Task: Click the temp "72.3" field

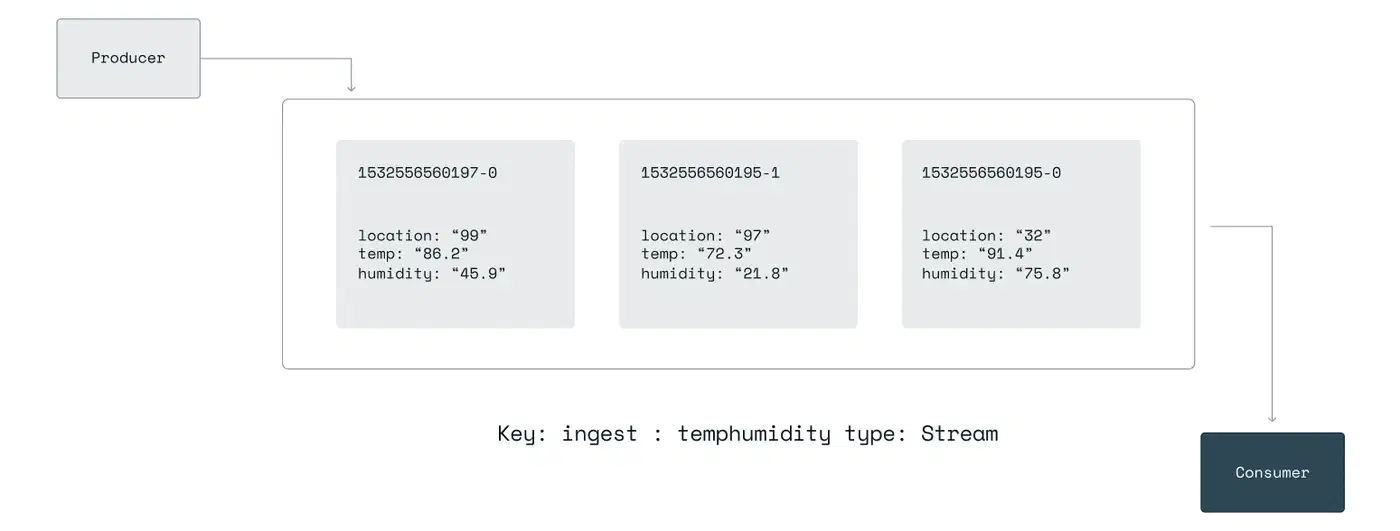Action: pos(696,254)
